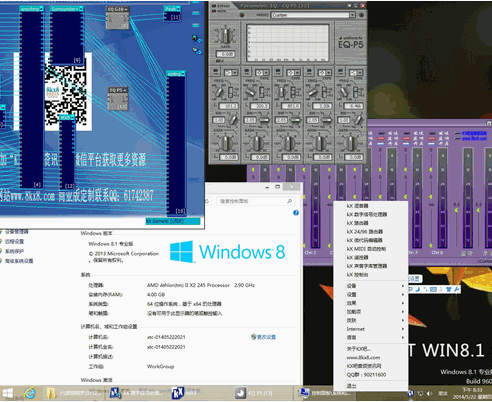492x402 pixels.
Task: Toggle band 5 on/off switch in EQ-P5
Action: (x=340, y=72)
